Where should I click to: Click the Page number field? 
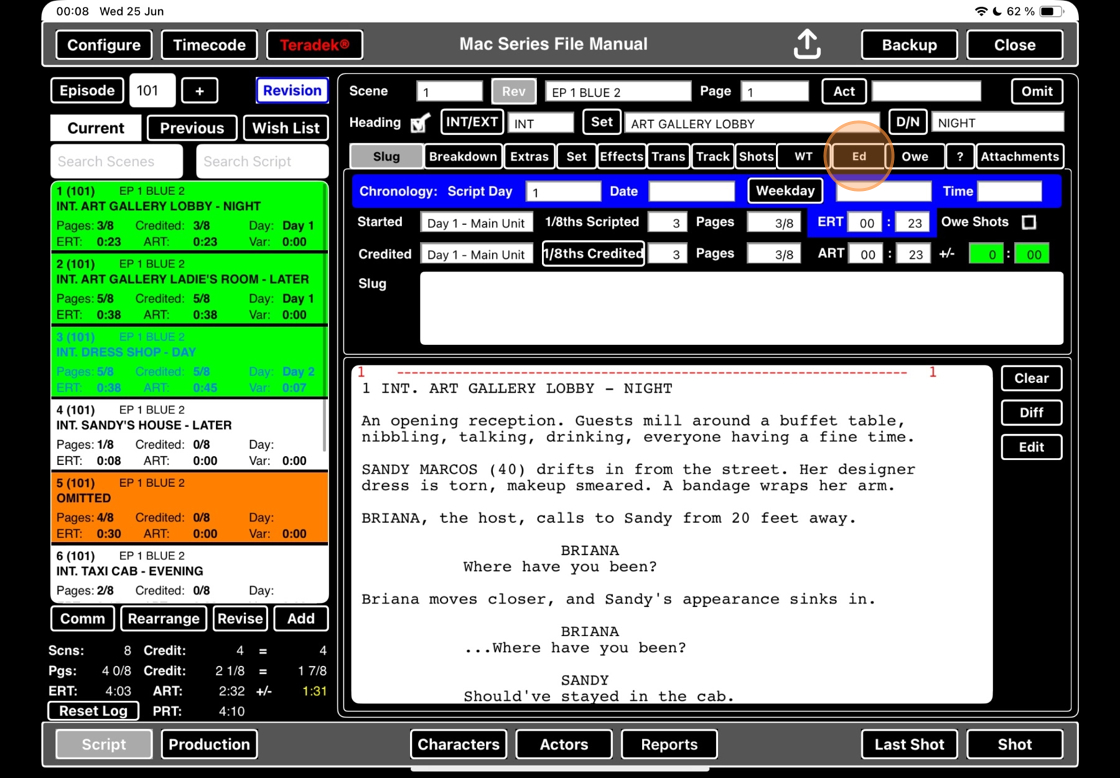pos(774,91)
